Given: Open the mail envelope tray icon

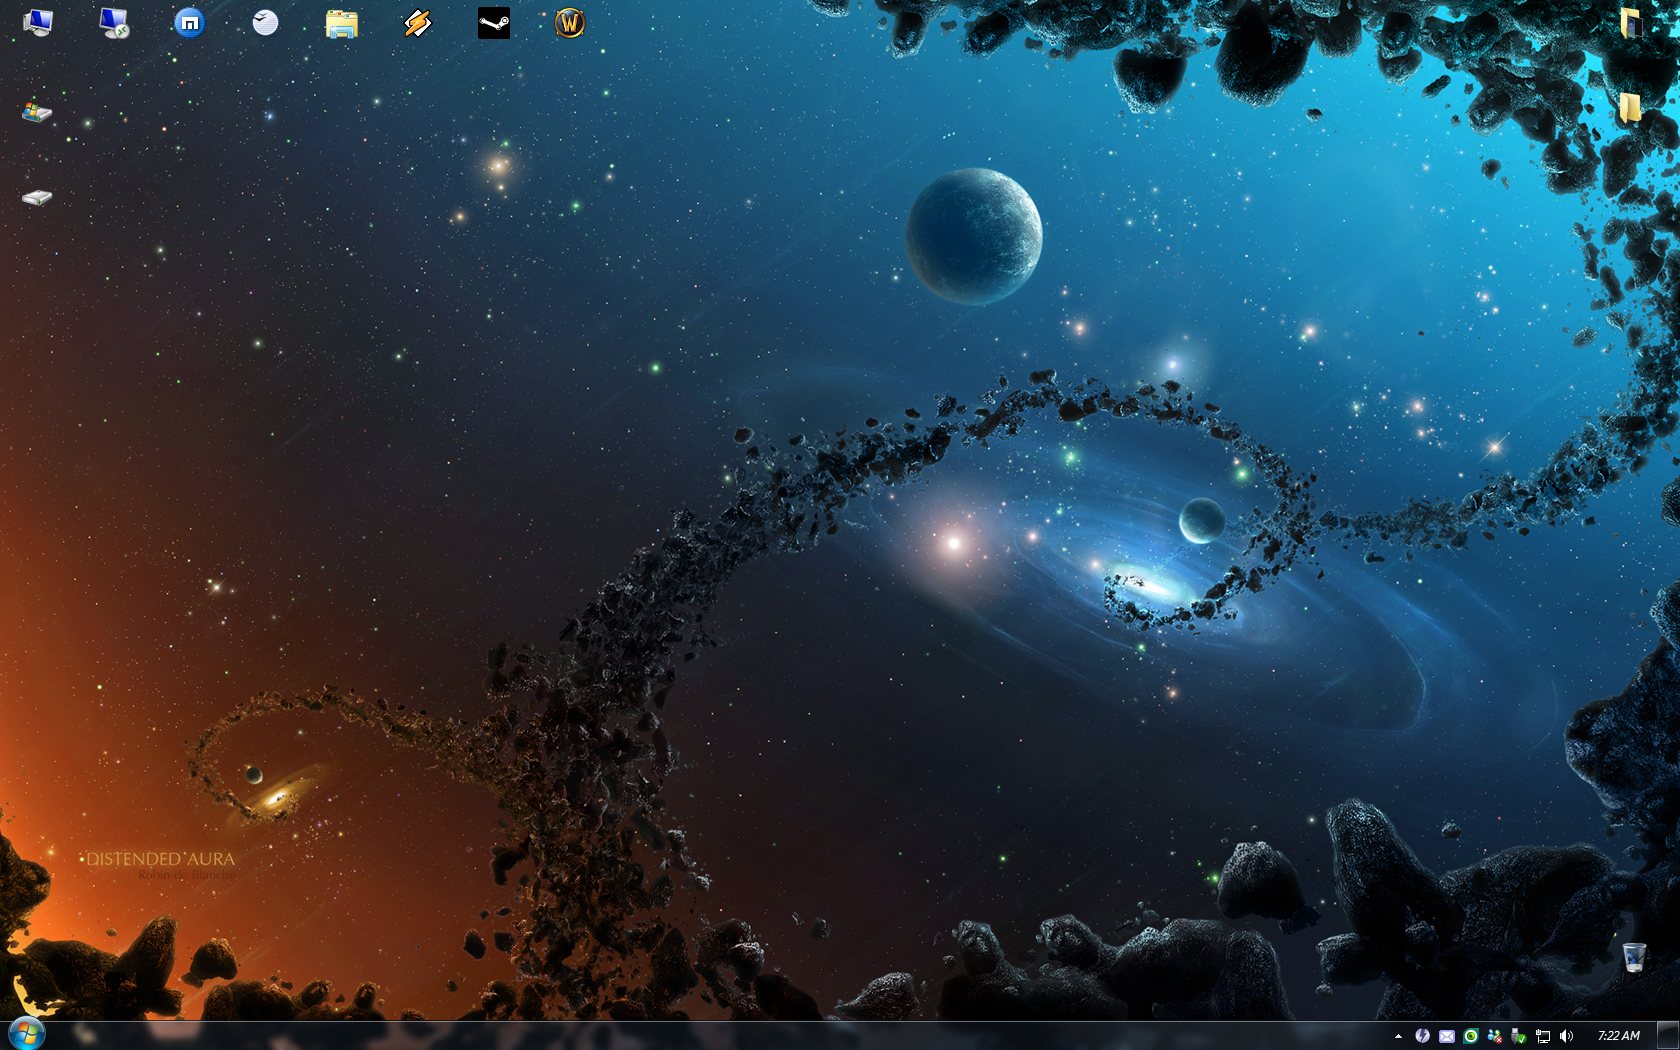Looking at the screenshot, I should 1446,1036.
